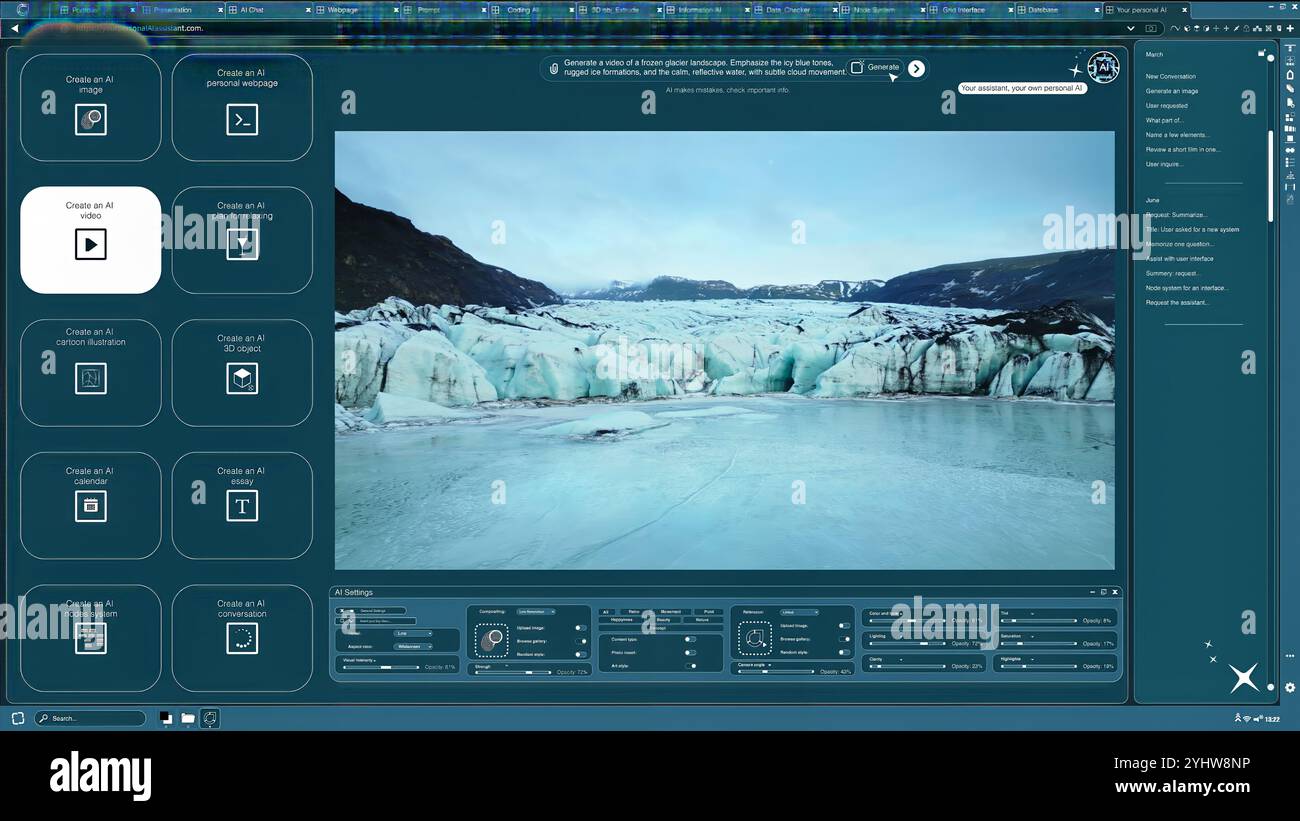Toggle the Content type switch
Viewport: 1300px width, 821px height.
pyautogui.click(x=690, y=639)
